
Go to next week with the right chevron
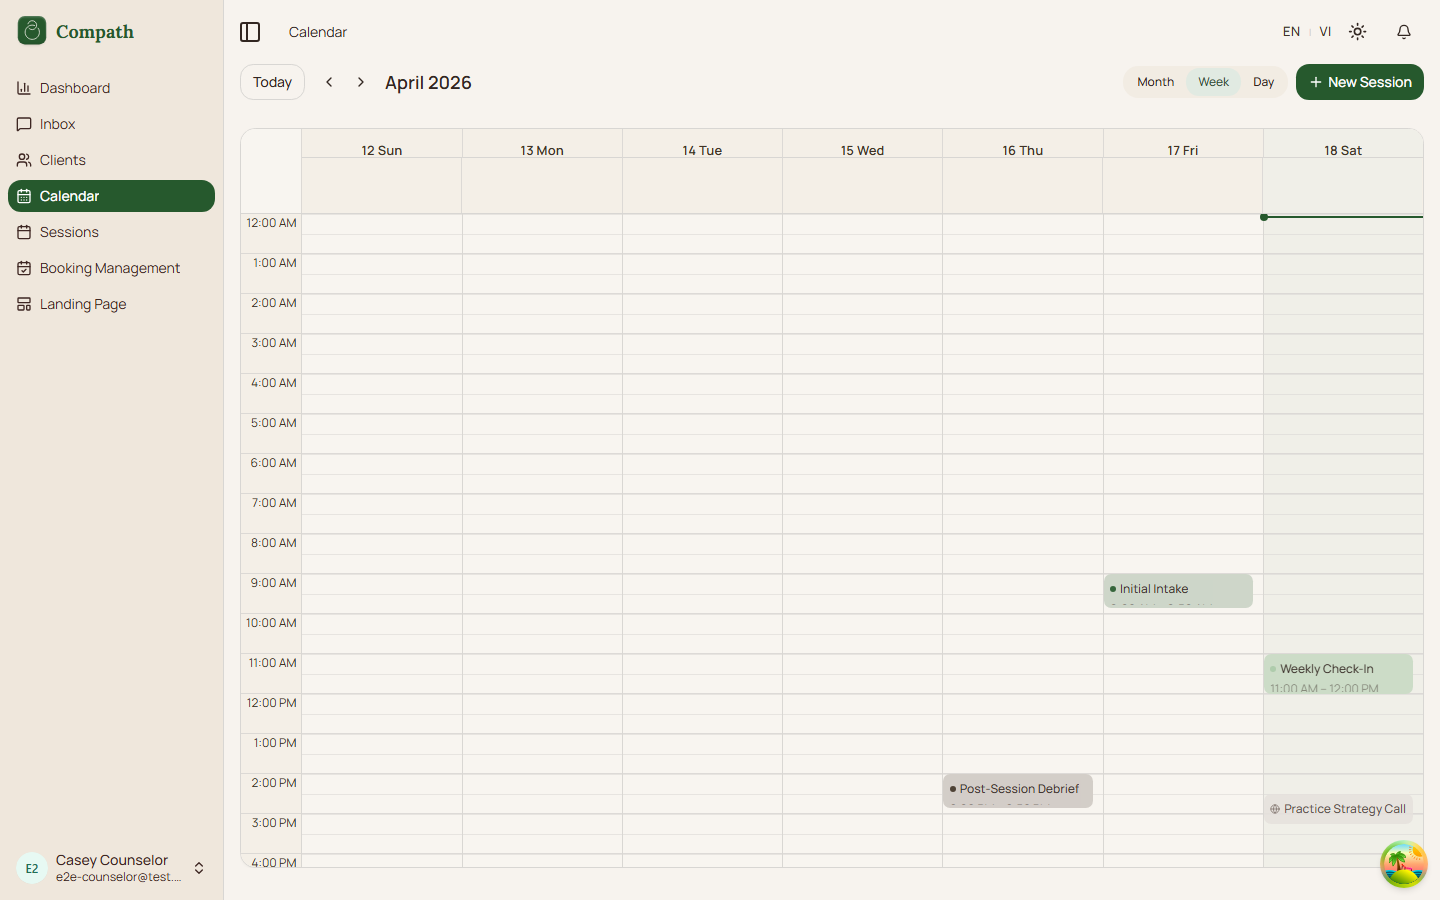360,82
